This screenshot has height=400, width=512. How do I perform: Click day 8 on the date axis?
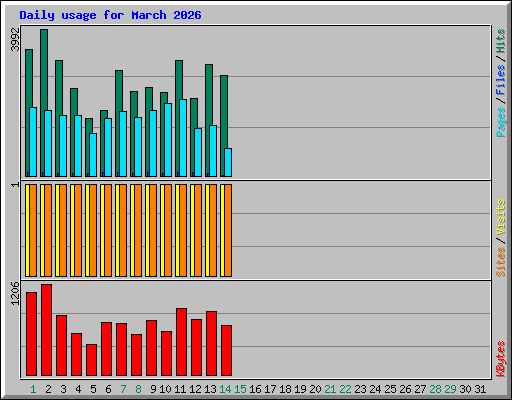[x=138, y=389]
